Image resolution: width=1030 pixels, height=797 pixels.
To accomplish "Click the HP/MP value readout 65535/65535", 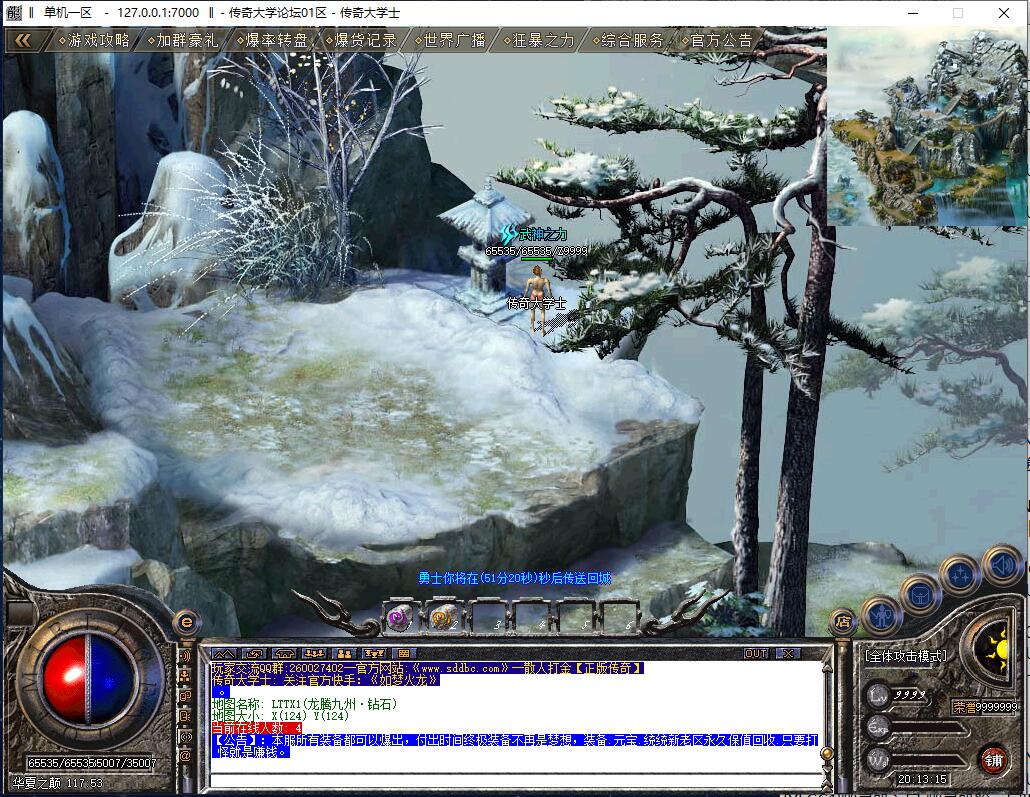I will coord(91,763).
